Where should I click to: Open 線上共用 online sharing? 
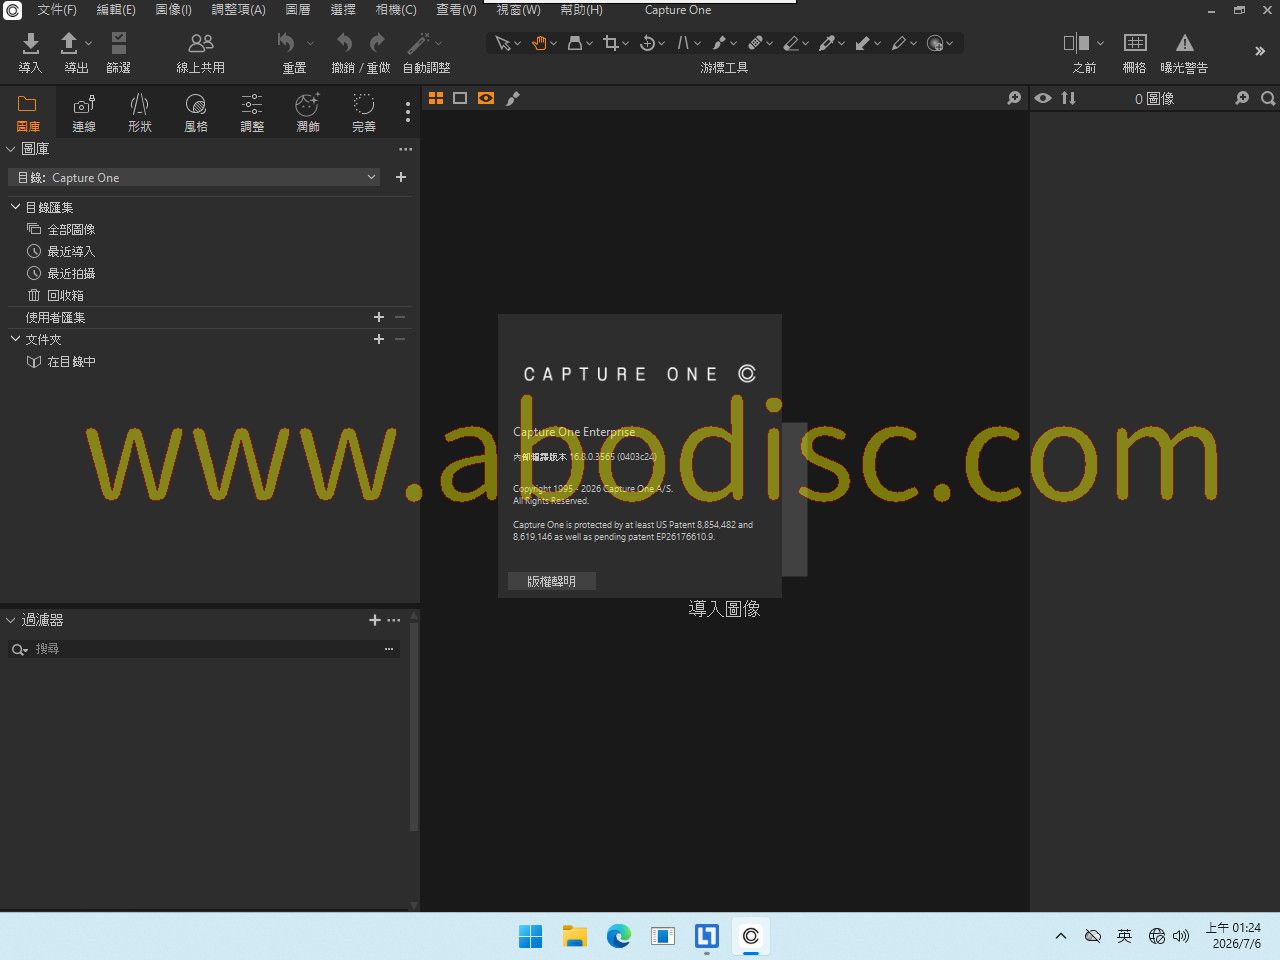pyautogui.click(x=201, y=43)
